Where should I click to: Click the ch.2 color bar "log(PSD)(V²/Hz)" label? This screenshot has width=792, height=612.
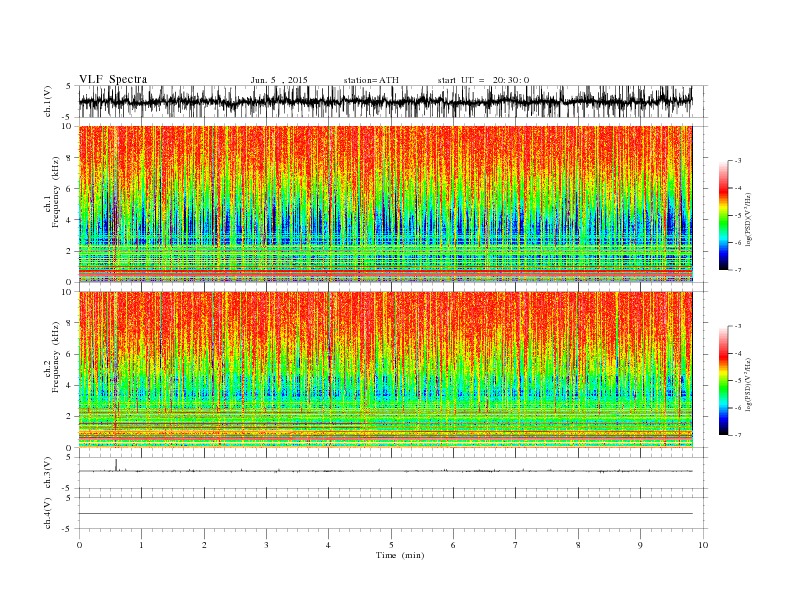[x=748, y=383]
